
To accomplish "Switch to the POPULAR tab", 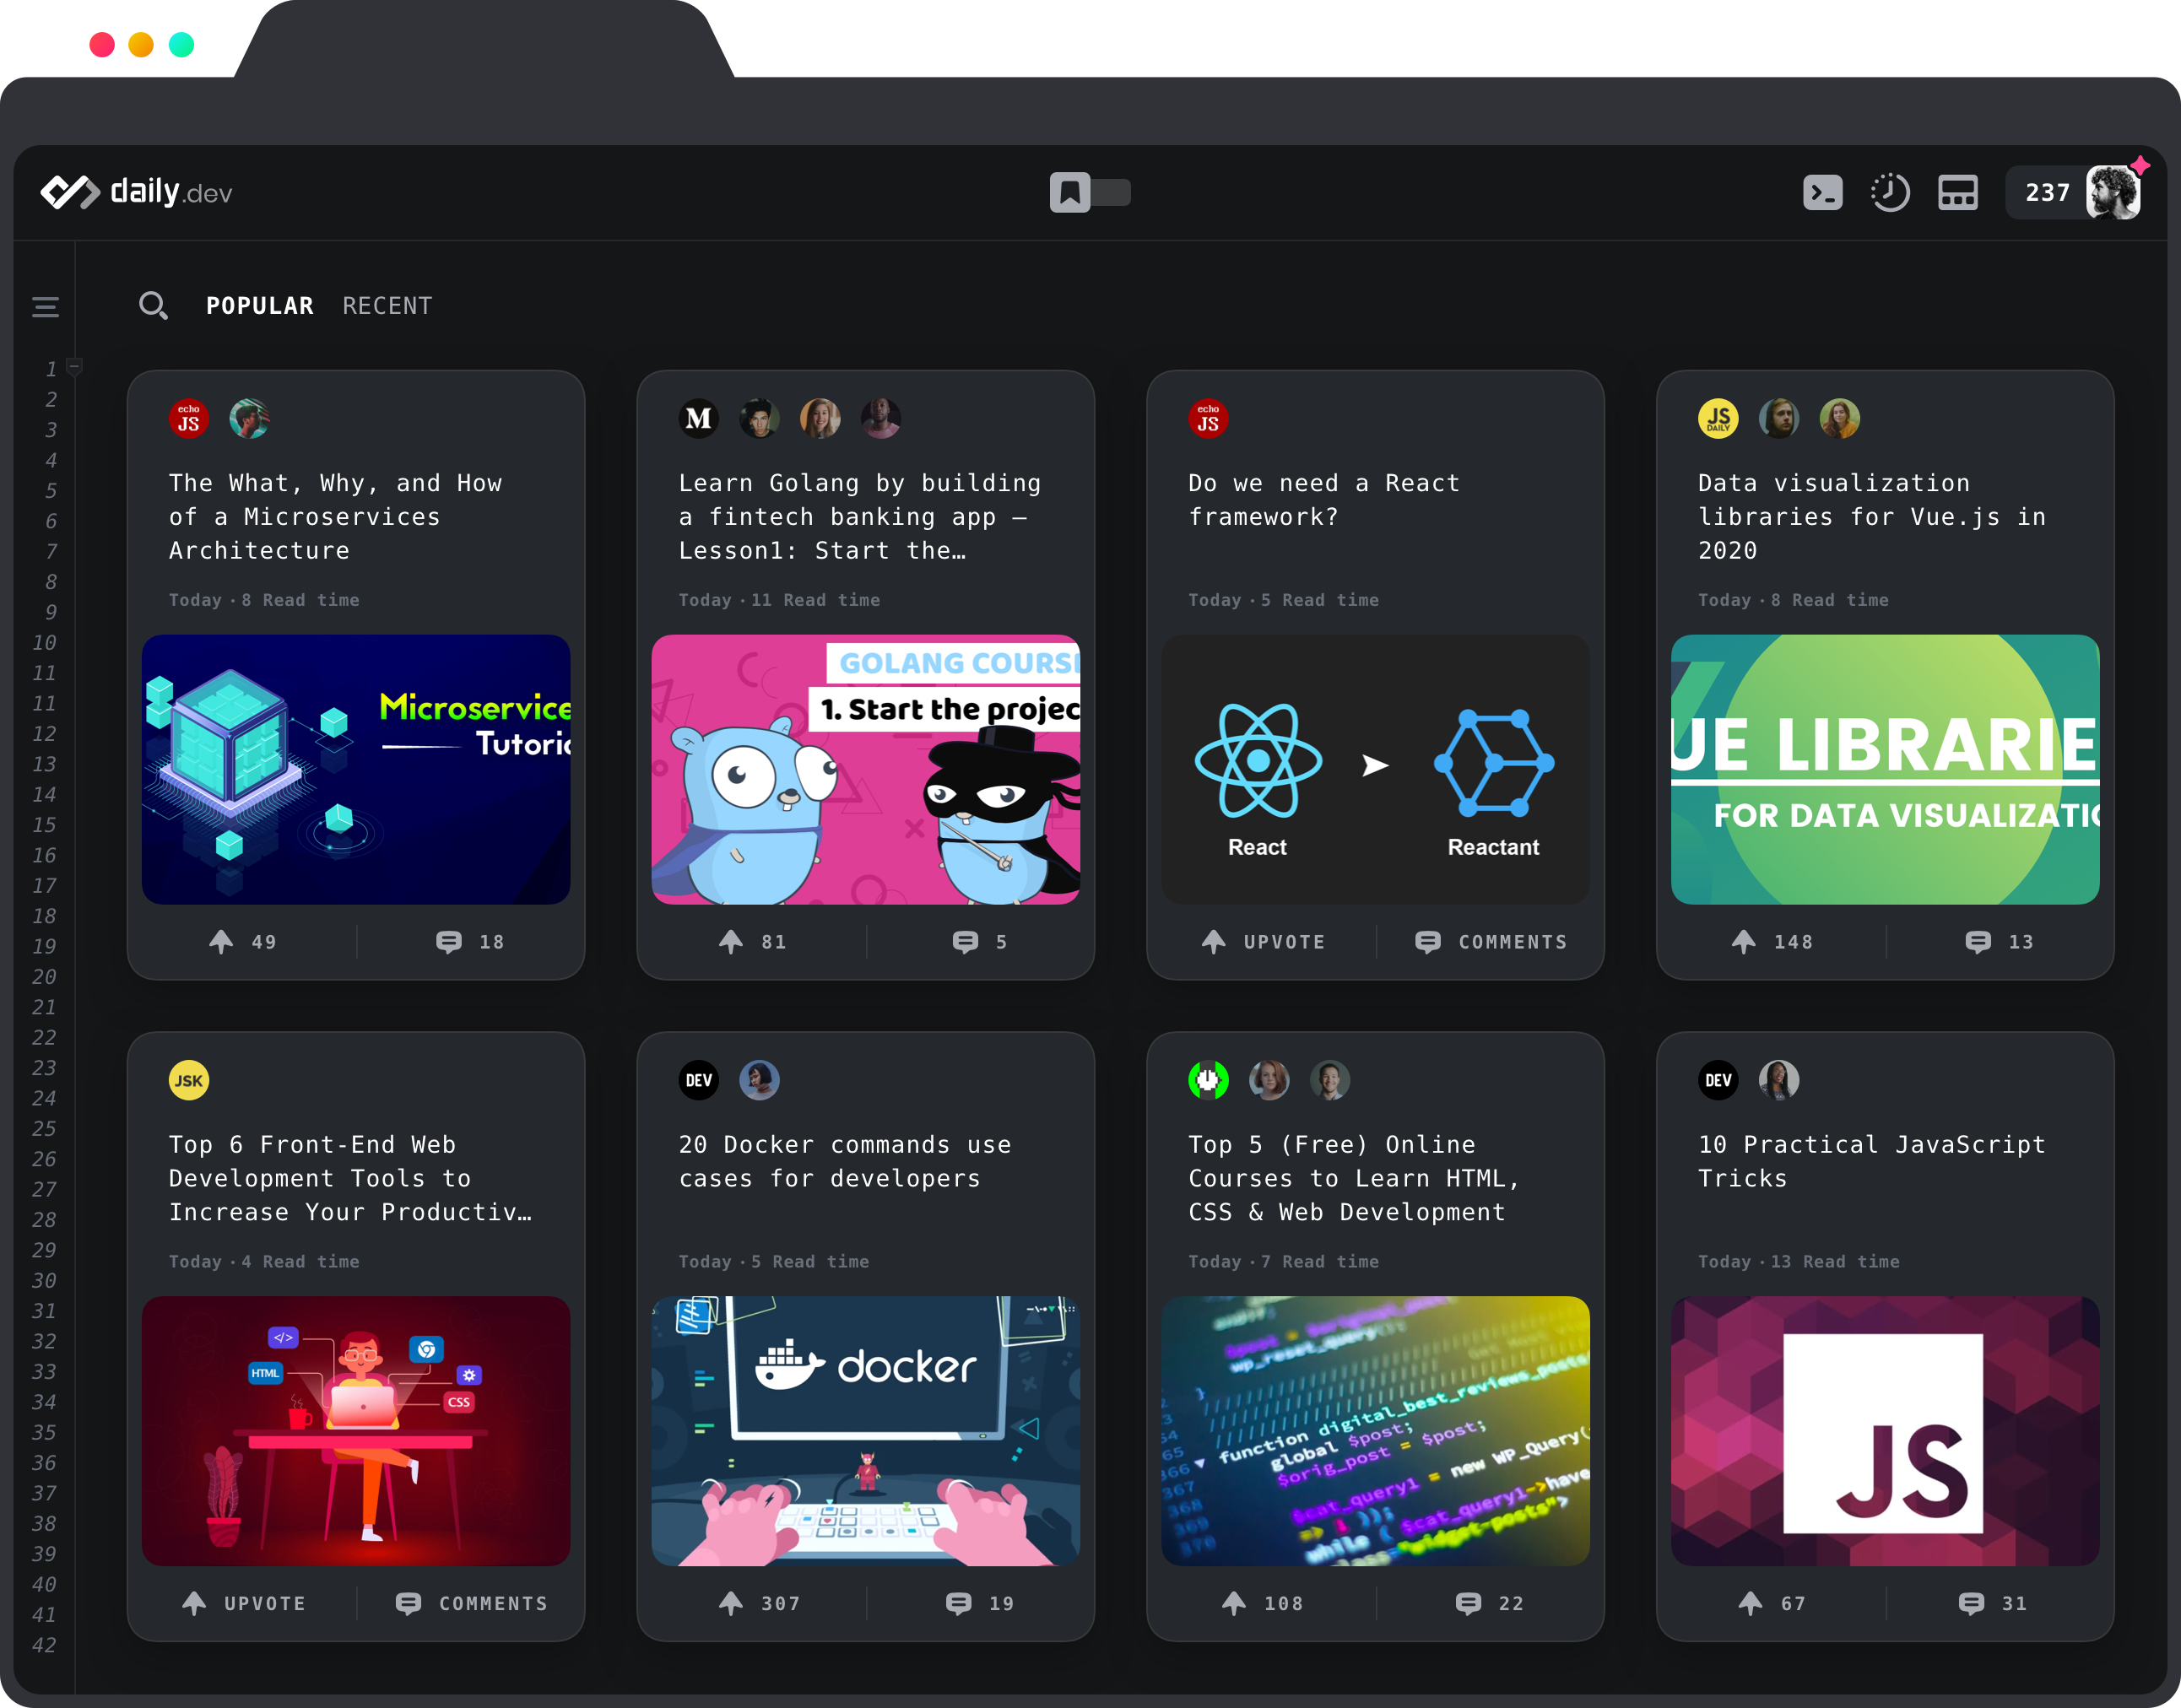I will pos(260,306).
